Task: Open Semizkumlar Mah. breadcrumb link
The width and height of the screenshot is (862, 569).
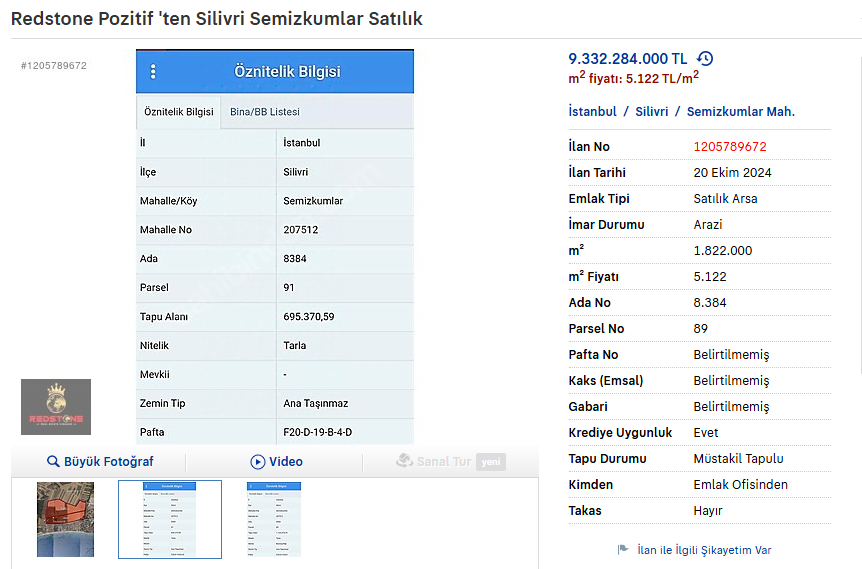Action: (740, 112)
